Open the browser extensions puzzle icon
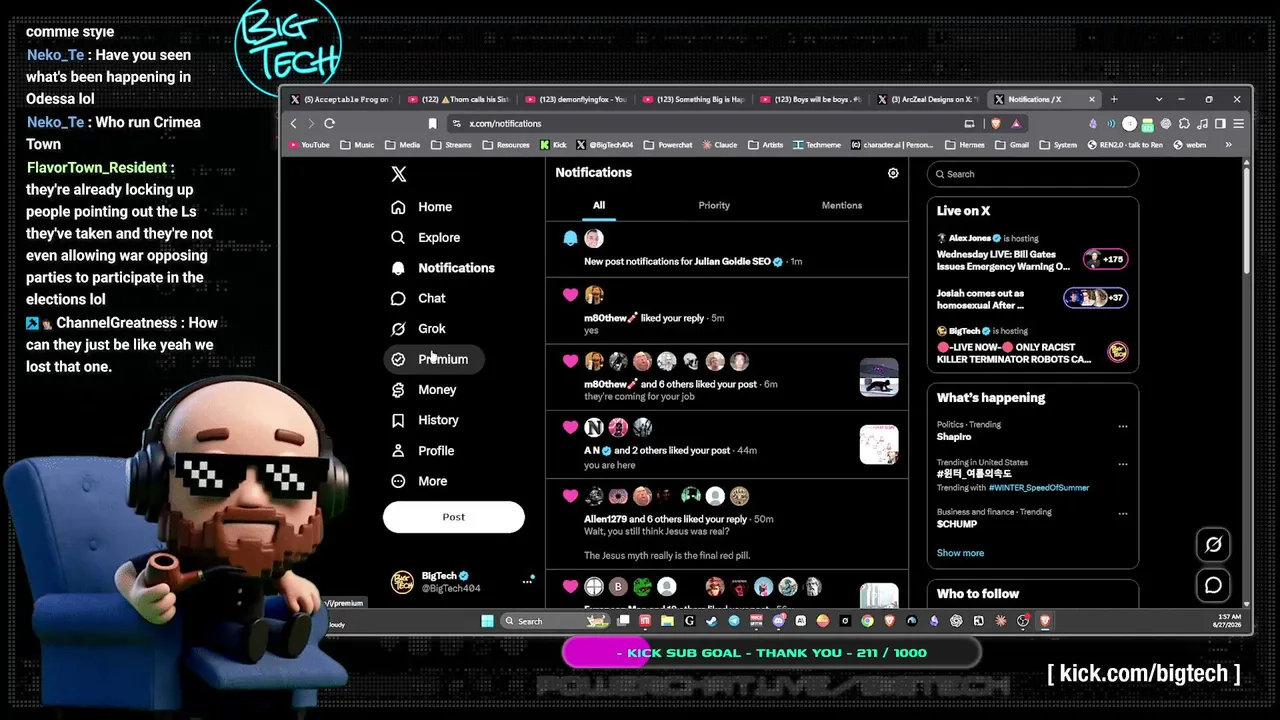The height and width of the screenshot is (720, 1280). click(x=1184, y=124)
